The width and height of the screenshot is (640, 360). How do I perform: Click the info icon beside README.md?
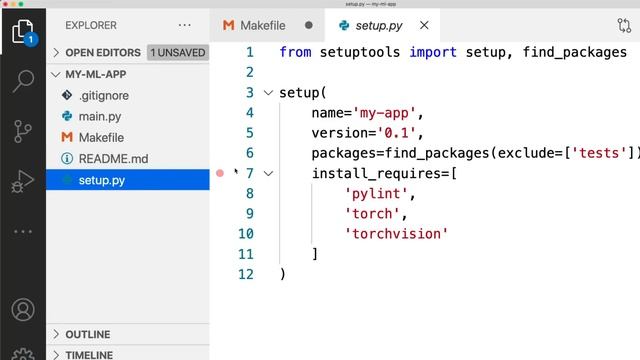coord(67,159)
